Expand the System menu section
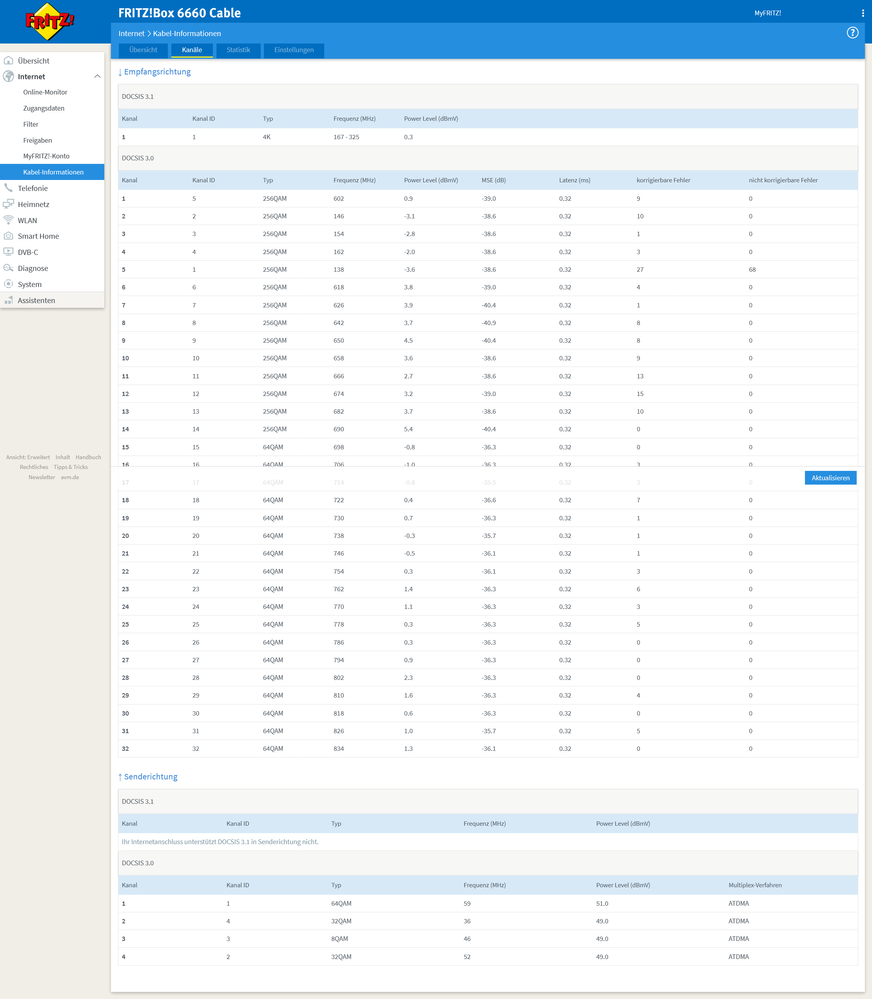 point(30,284)
